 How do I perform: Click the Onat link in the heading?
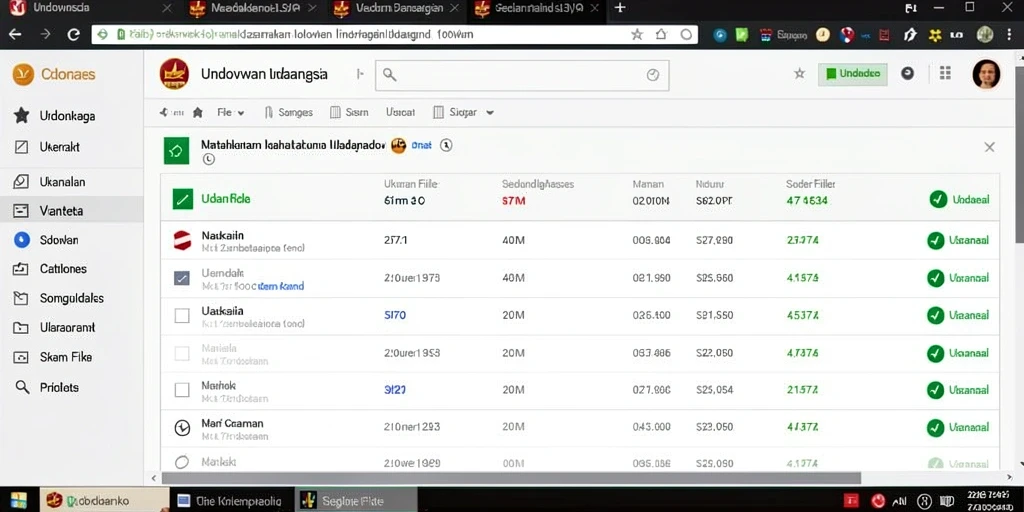pos(421,146)
